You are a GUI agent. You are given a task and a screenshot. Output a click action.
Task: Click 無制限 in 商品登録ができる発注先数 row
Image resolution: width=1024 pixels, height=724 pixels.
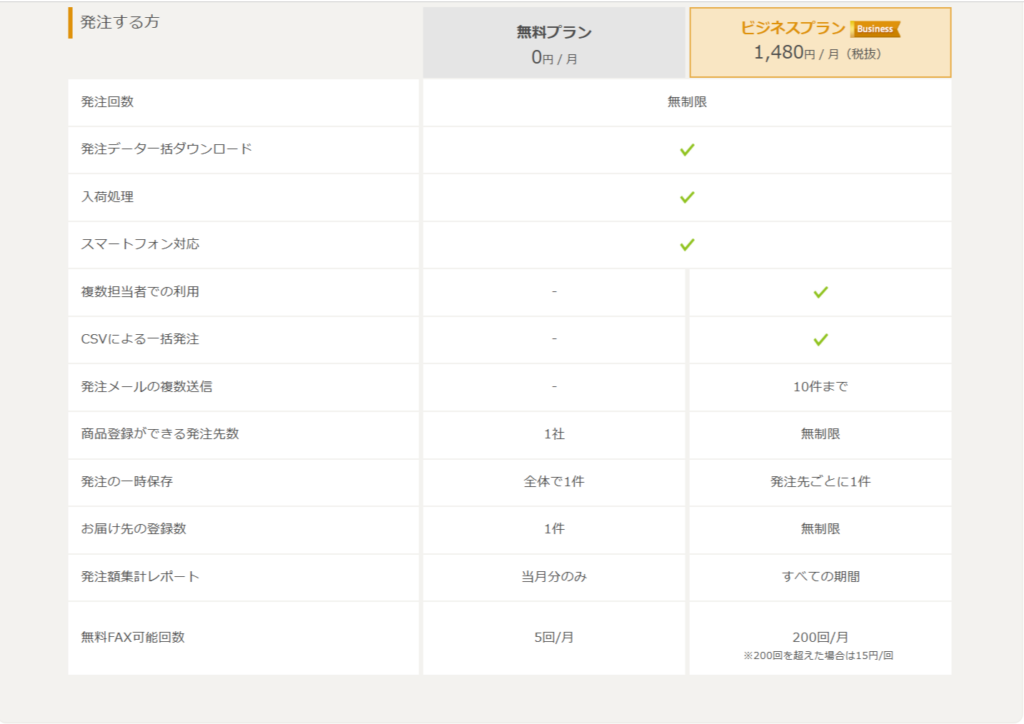click(x=820, y=433)
